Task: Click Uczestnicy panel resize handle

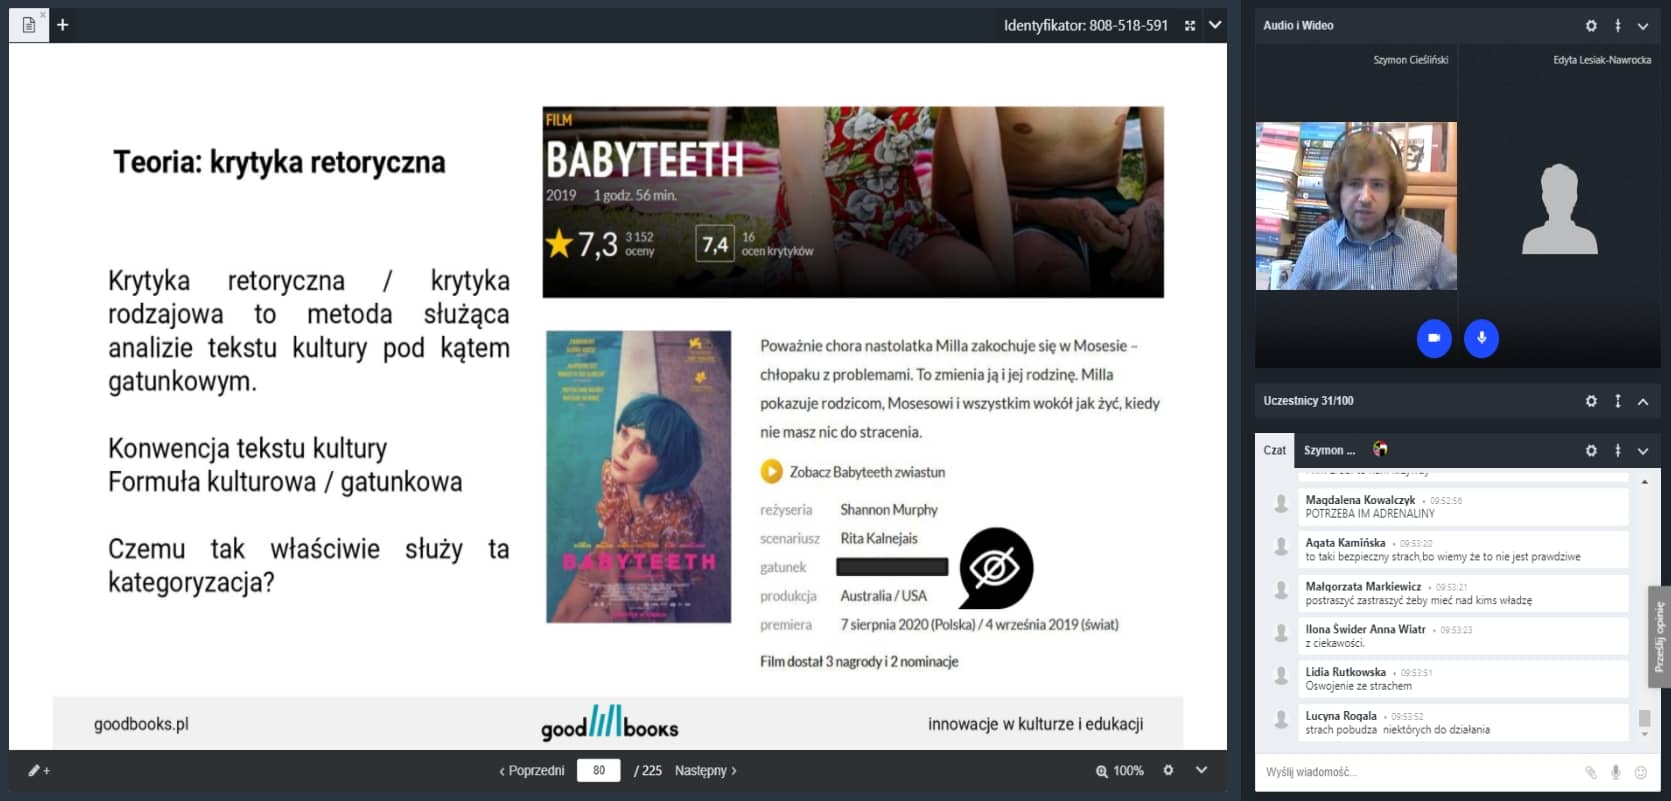Action: (1618, 401)
